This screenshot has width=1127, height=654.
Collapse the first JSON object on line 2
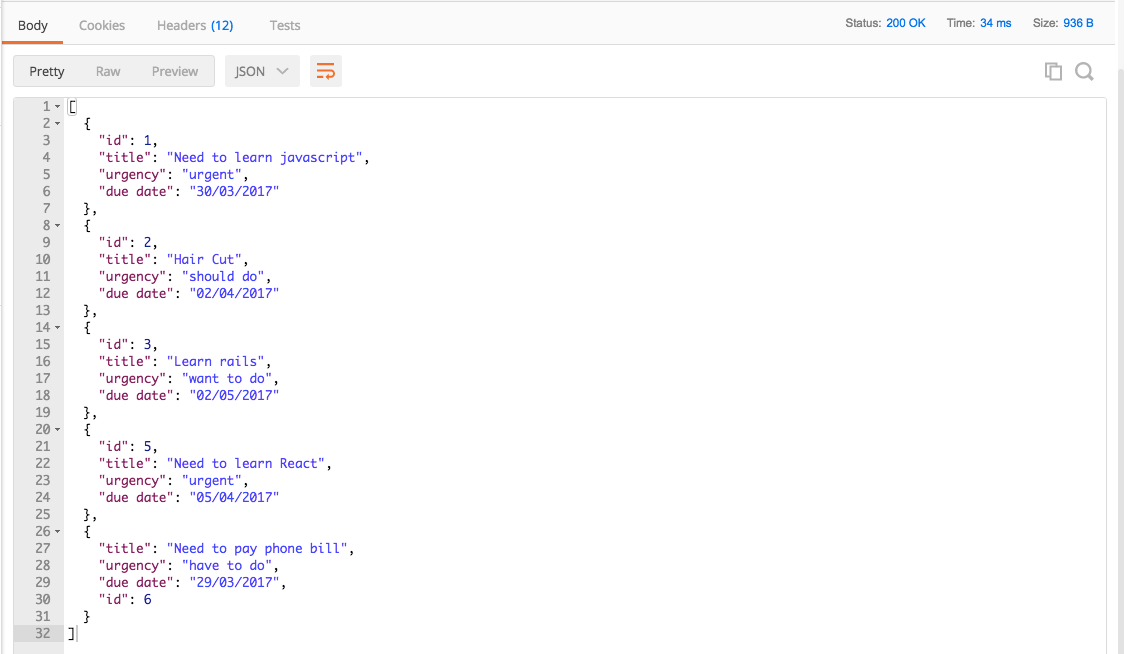click(55, 122)
